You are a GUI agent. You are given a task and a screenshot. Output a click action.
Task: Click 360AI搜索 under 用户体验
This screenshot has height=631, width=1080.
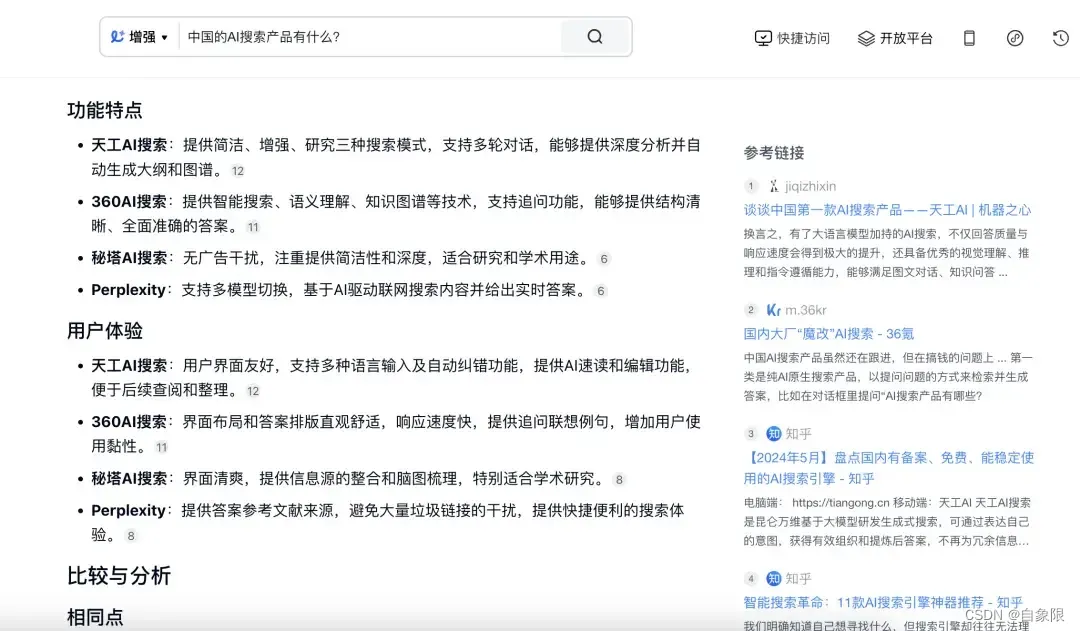point(129,422)
